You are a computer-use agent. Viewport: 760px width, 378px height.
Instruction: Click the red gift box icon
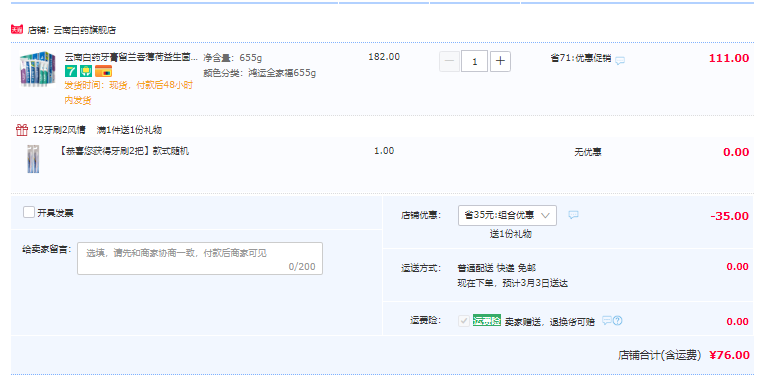point(22,129)
